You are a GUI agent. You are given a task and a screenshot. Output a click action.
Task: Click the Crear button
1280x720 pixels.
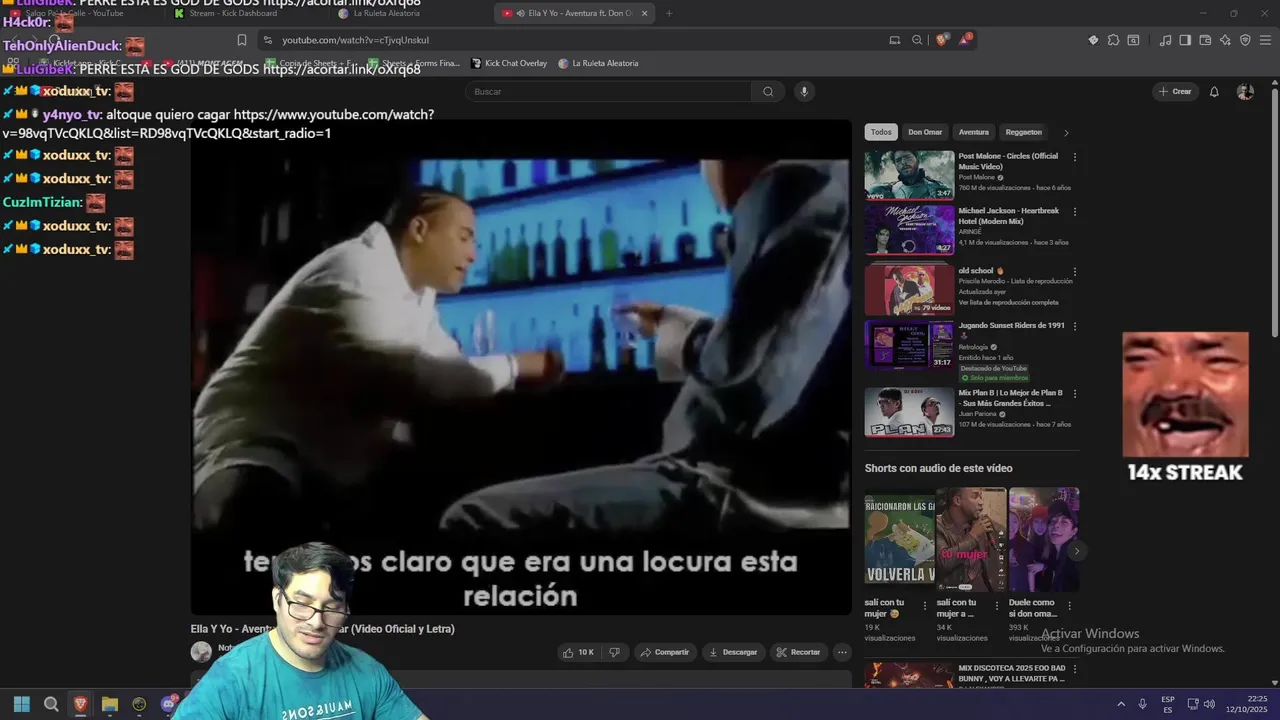point(1175,91)
